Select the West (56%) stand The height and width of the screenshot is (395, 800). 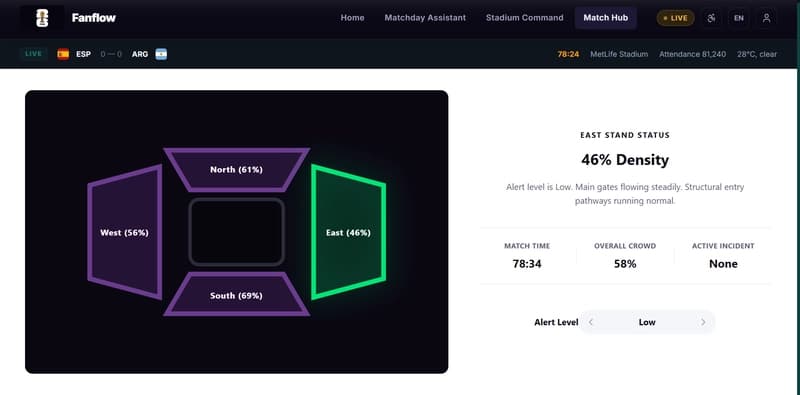click(125, 232)
